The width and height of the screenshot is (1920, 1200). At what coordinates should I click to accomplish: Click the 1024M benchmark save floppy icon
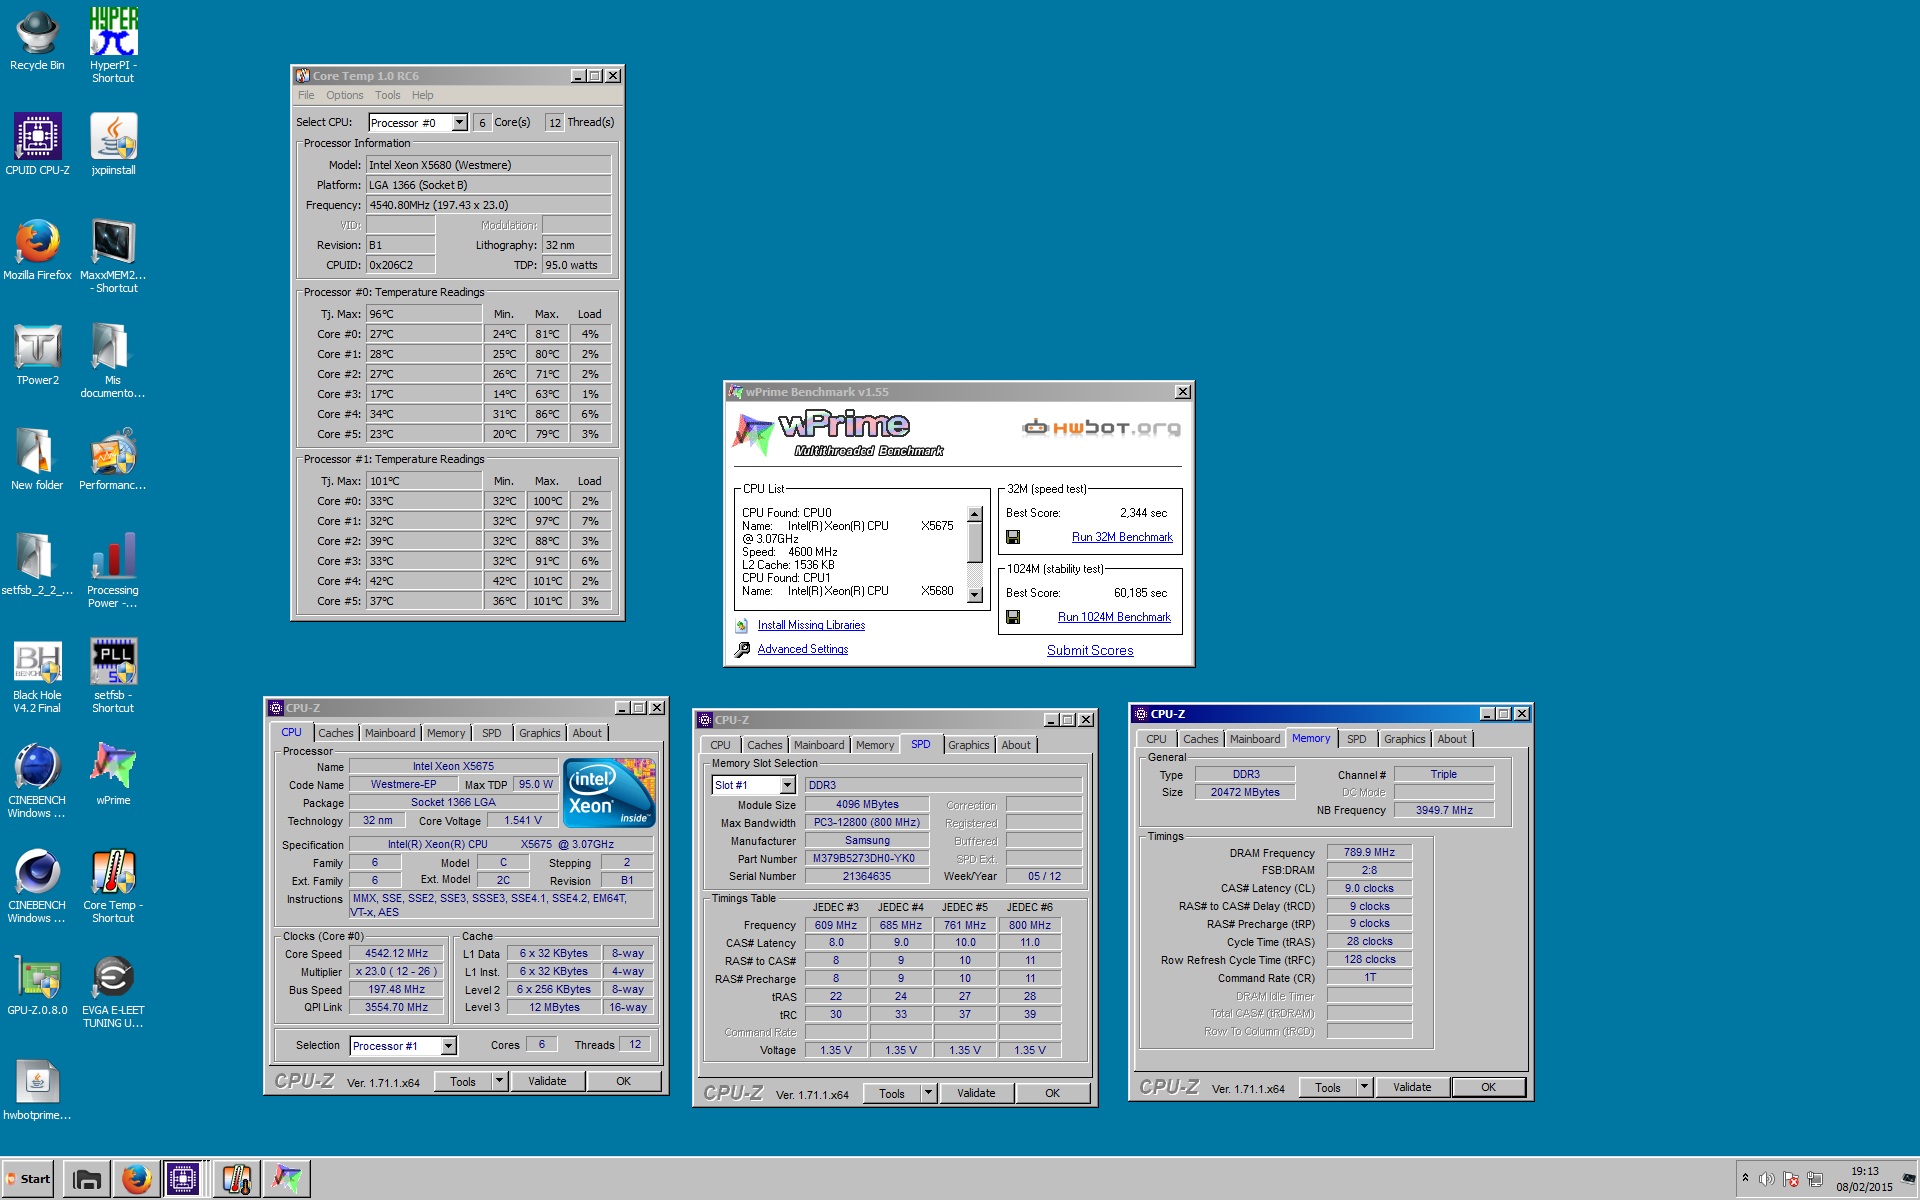click(1013, 617)
